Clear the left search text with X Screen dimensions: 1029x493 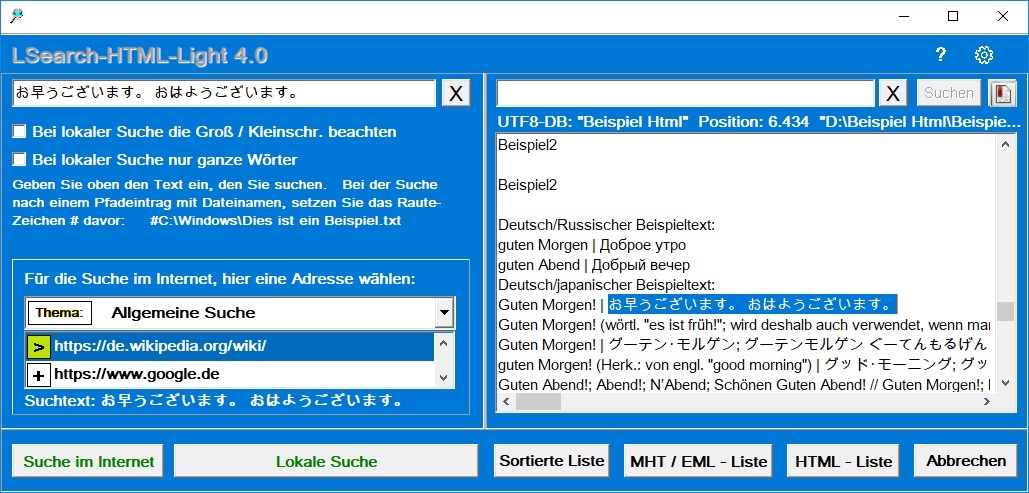click(x=455, y=93)
